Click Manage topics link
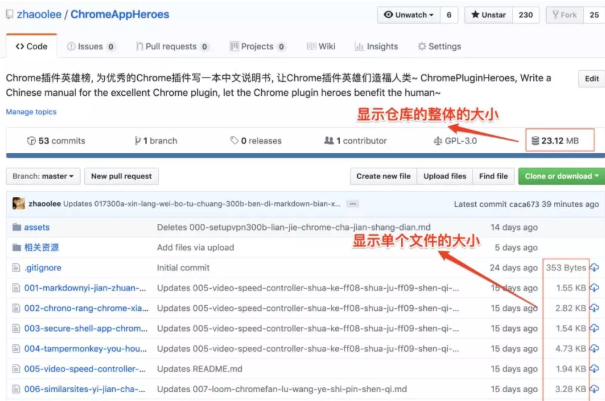The image size is (605, 401). (31, 112)
